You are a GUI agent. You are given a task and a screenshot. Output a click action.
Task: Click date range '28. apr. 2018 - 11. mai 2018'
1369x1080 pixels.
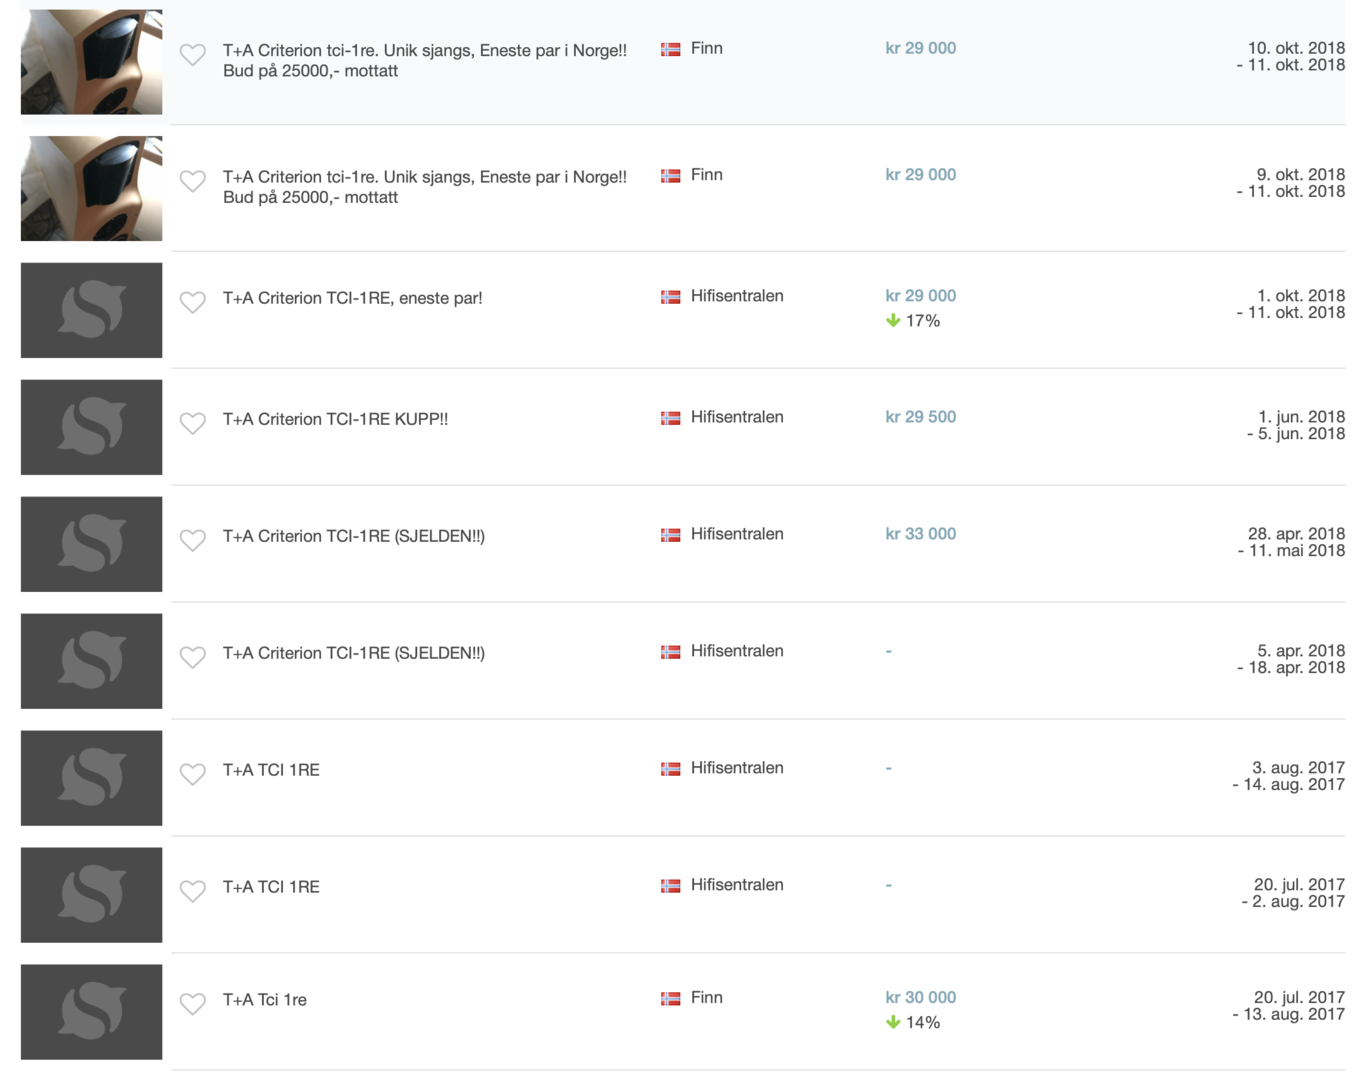1291,543
